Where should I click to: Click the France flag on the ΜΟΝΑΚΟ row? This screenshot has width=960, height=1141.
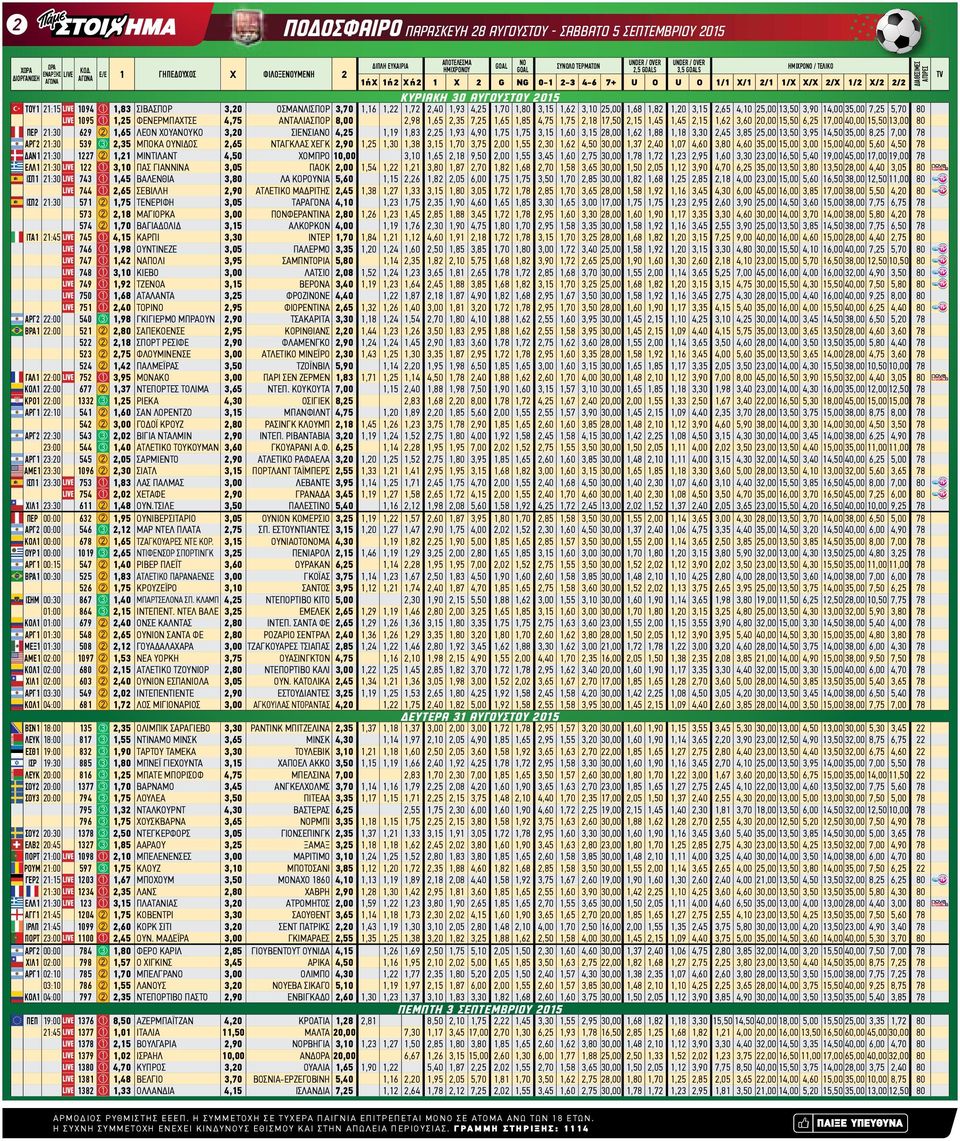tap(17, 378)
